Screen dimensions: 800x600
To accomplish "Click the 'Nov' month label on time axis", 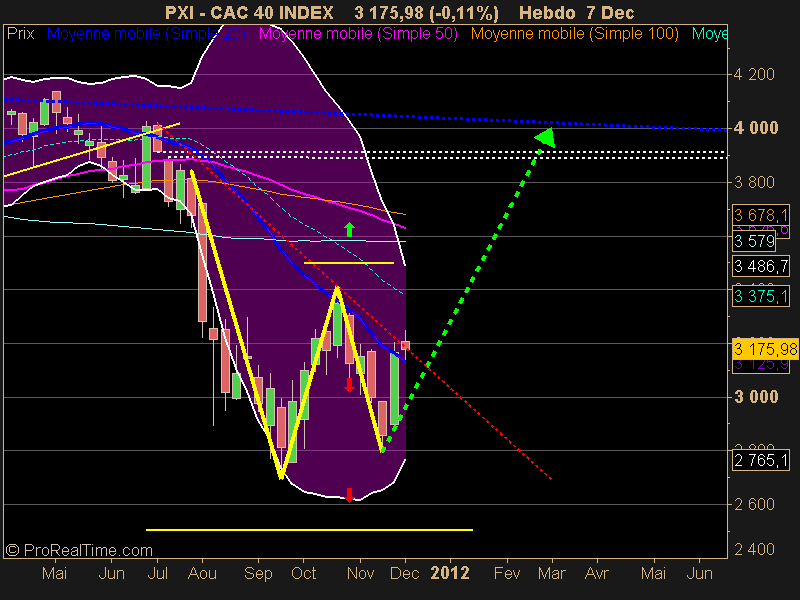I will coord(361,573).
